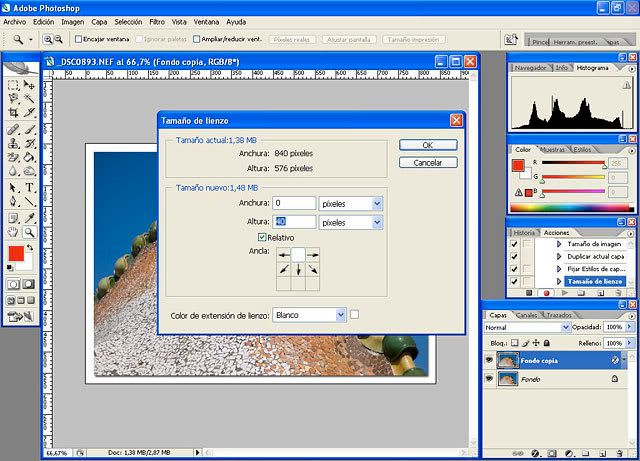640x461 pixels.
Task: Open the Imagen menu
Action: (x=73, y=22)
